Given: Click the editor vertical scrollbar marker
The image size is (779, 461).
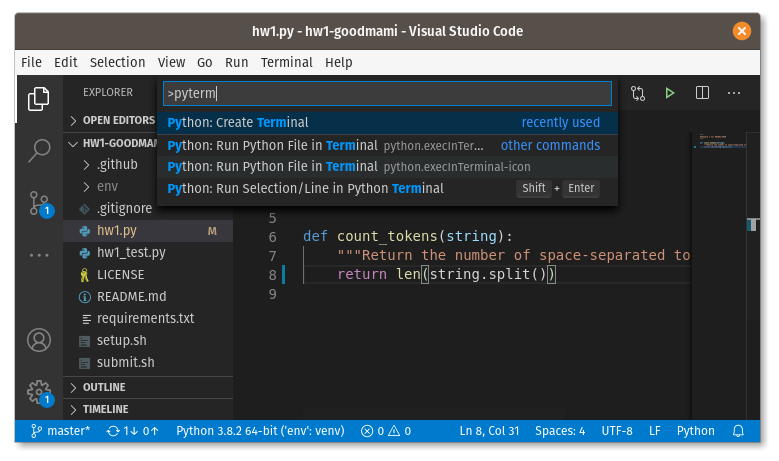Looking at the screenshot, I should (753, 225).
